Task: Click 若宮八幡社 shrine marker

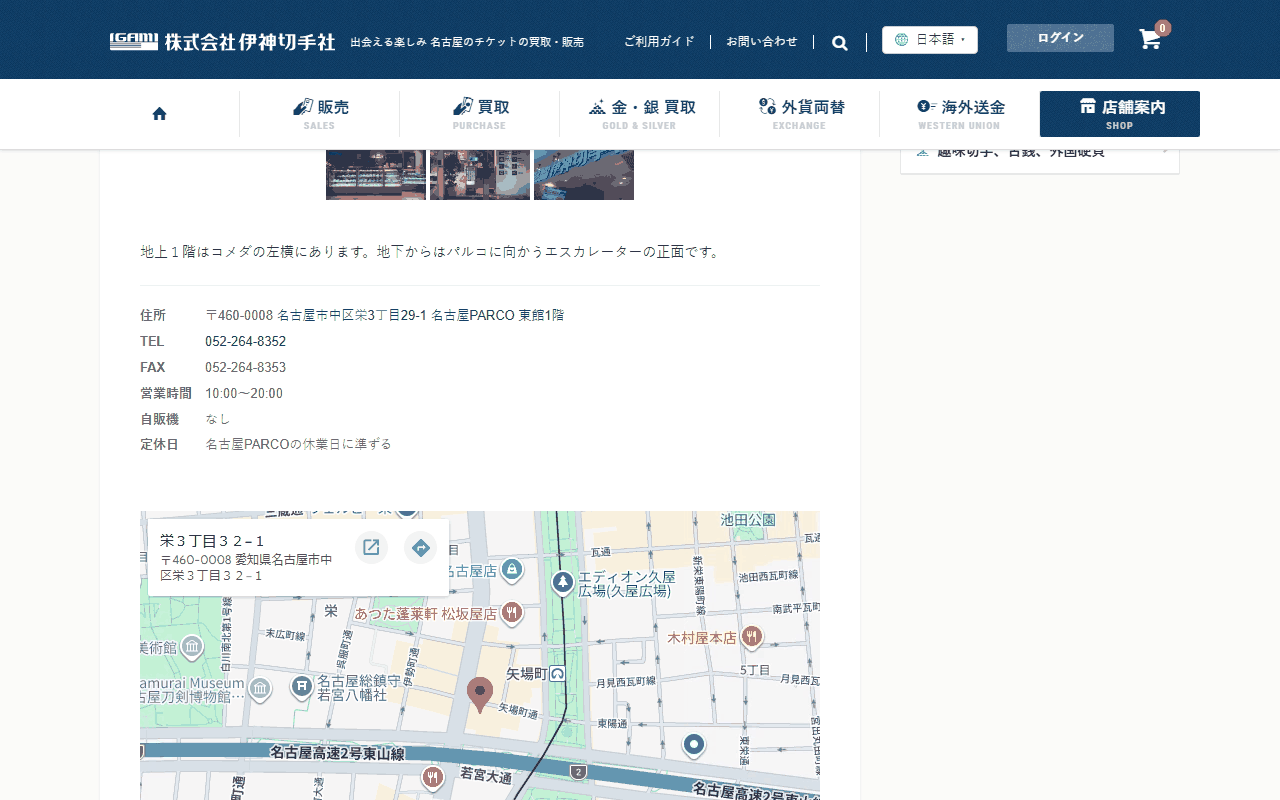Action: (x=301, y=686)
